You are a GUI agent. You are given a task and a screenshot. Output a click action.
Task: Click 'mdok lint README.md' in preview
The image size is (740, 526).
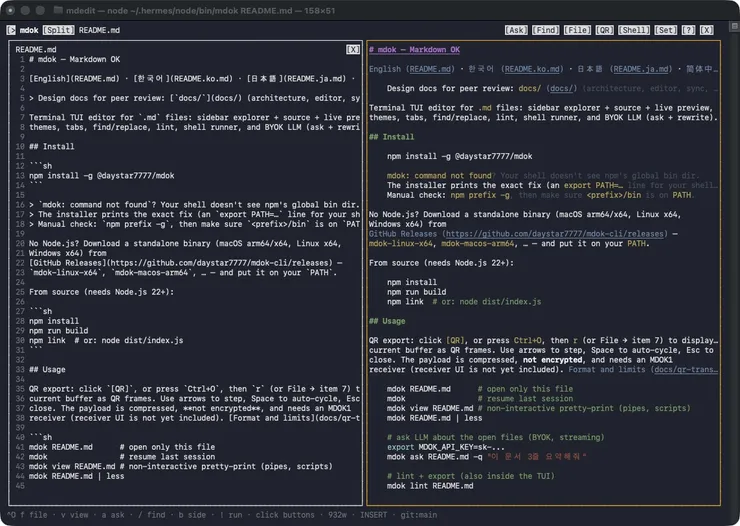click(430, 486)
